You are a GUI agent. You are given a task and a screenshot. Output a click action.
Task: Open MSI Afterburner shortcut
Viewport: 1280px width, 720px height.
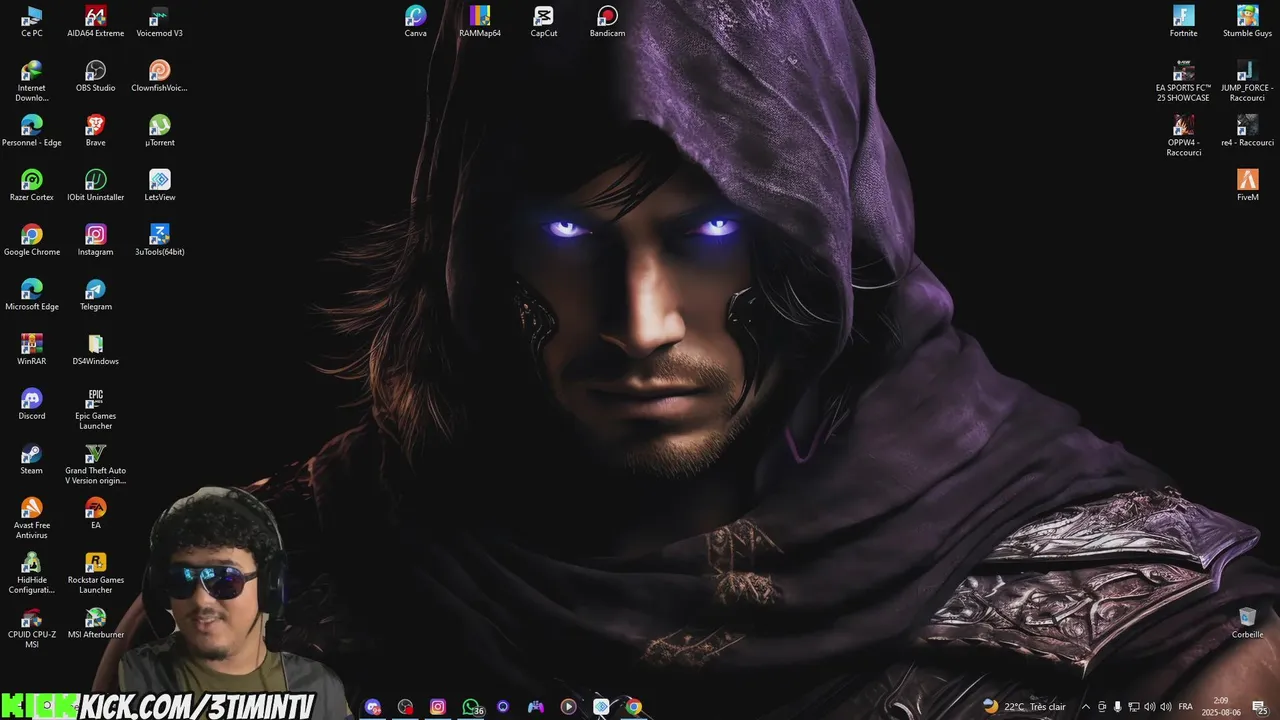(x=96, y=623)
